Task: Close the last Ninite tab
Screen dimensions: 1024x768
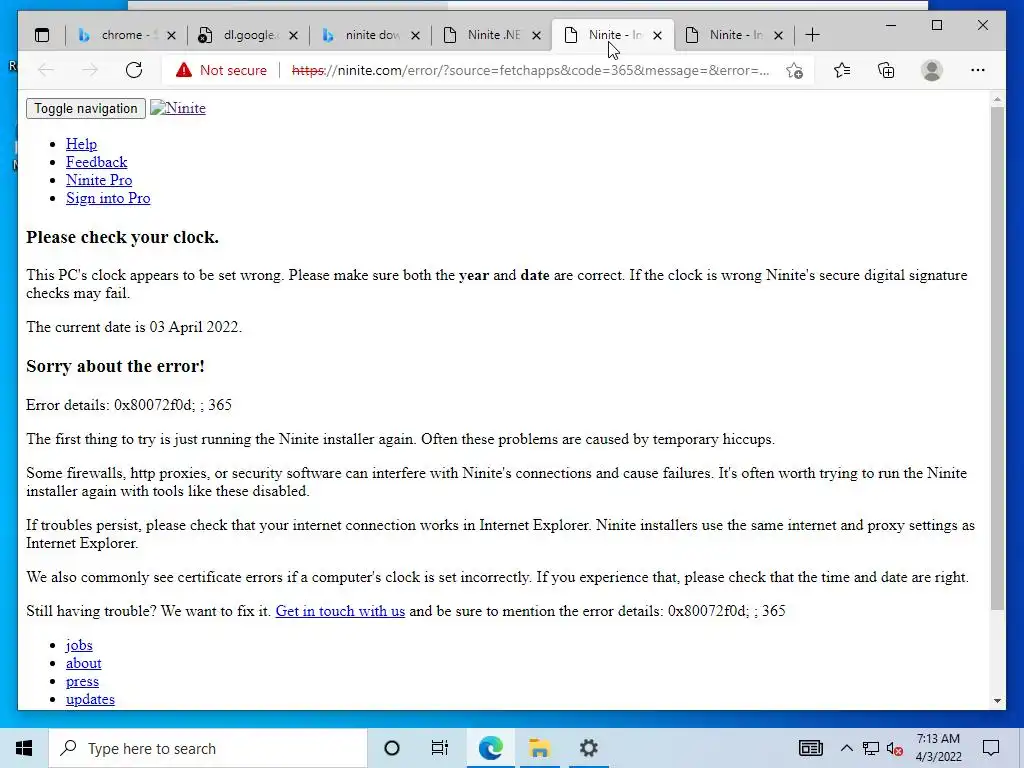Action: pos(778,36)
